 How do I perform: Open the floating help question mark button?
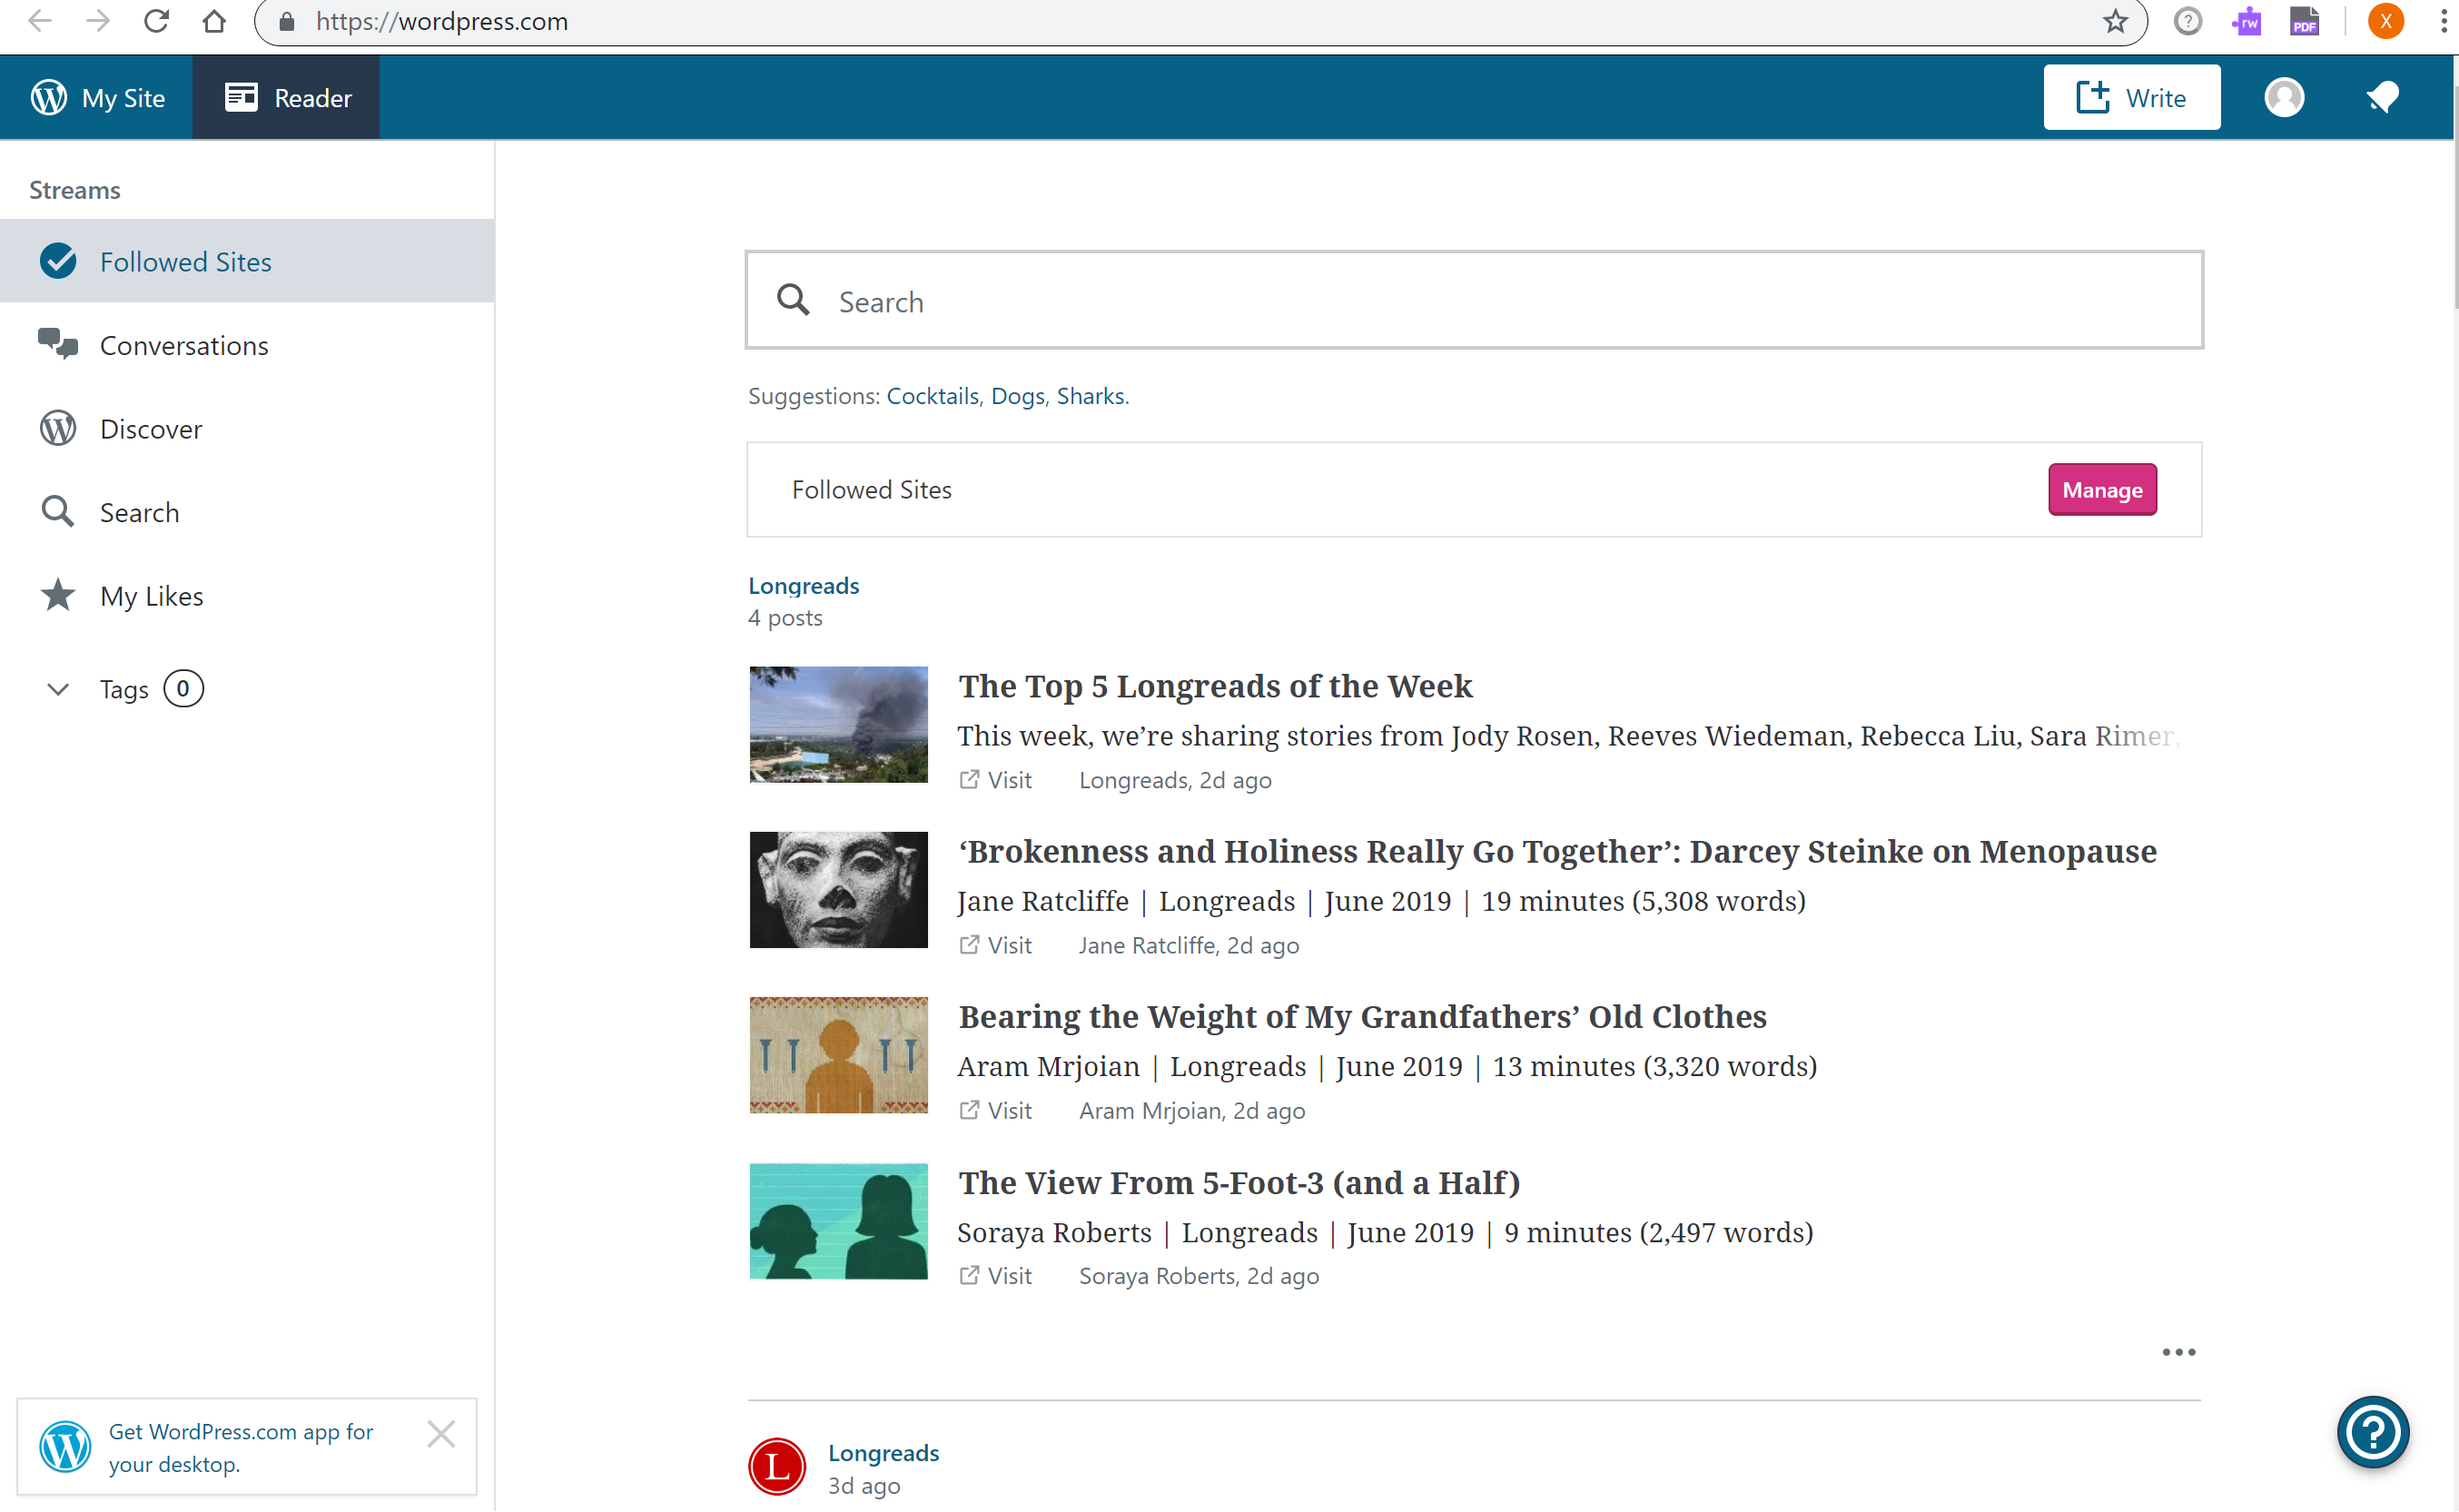point(2372,1432)
